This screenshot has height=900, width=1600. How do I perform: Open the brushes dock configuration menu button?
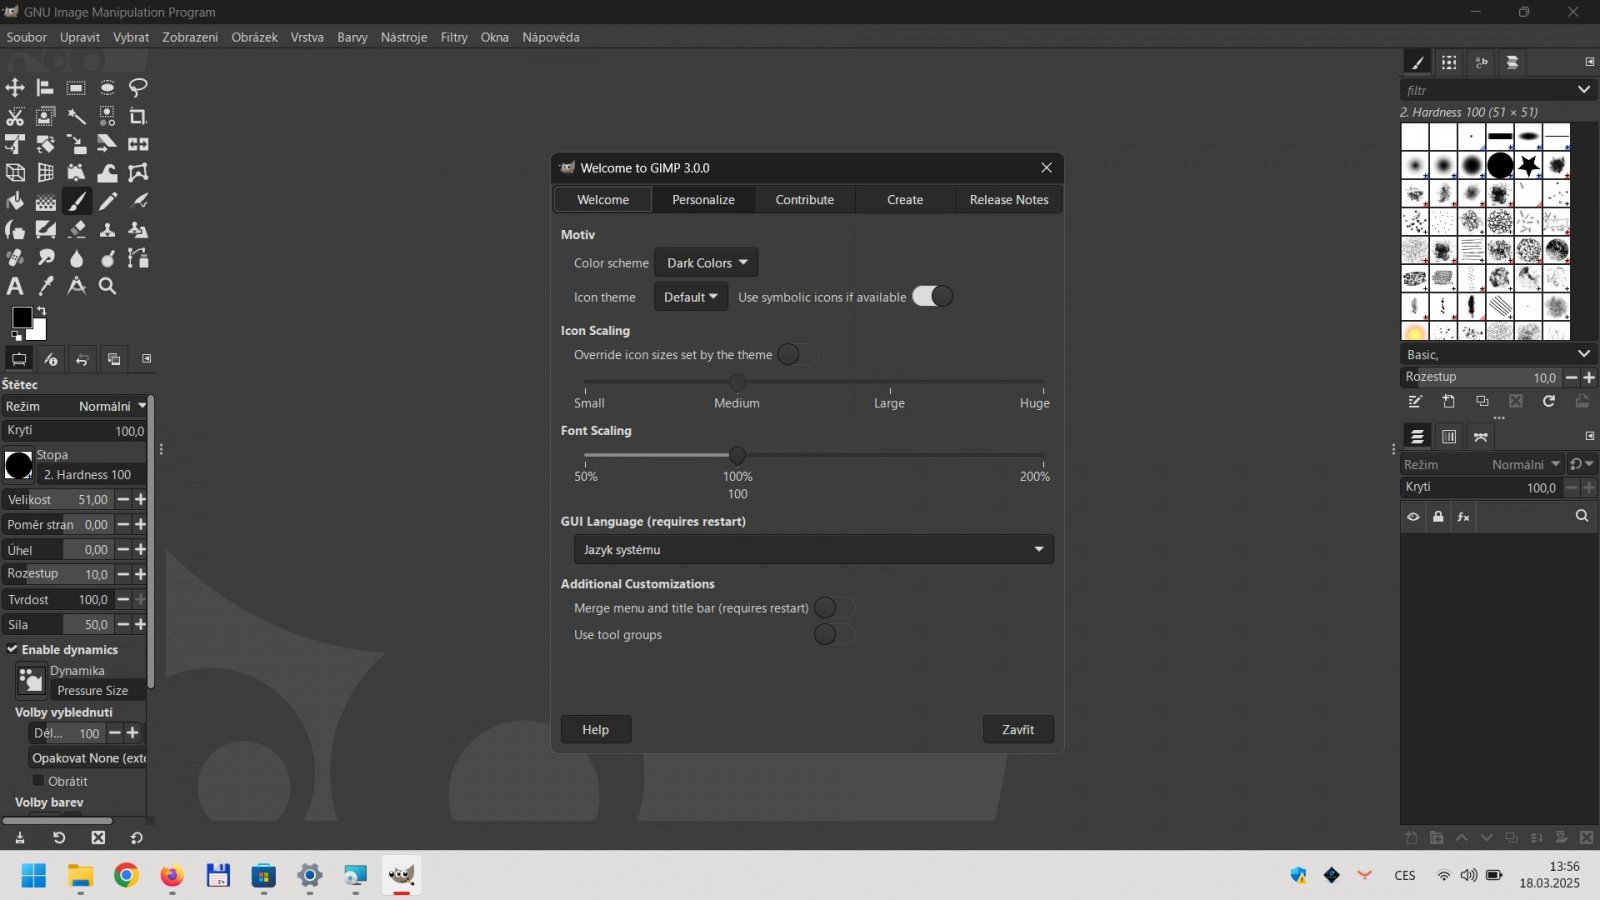pos(1589,62)
